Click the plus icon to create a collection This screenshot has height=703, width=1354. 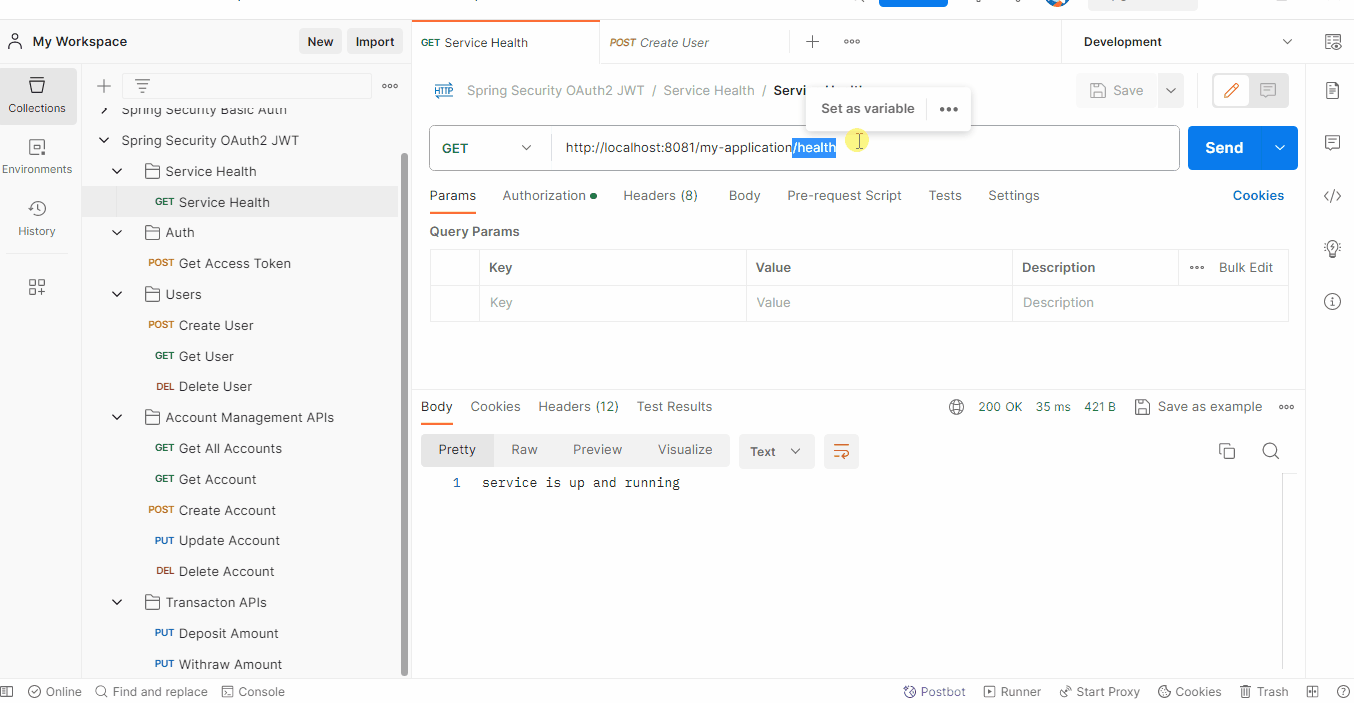(104, 86)
